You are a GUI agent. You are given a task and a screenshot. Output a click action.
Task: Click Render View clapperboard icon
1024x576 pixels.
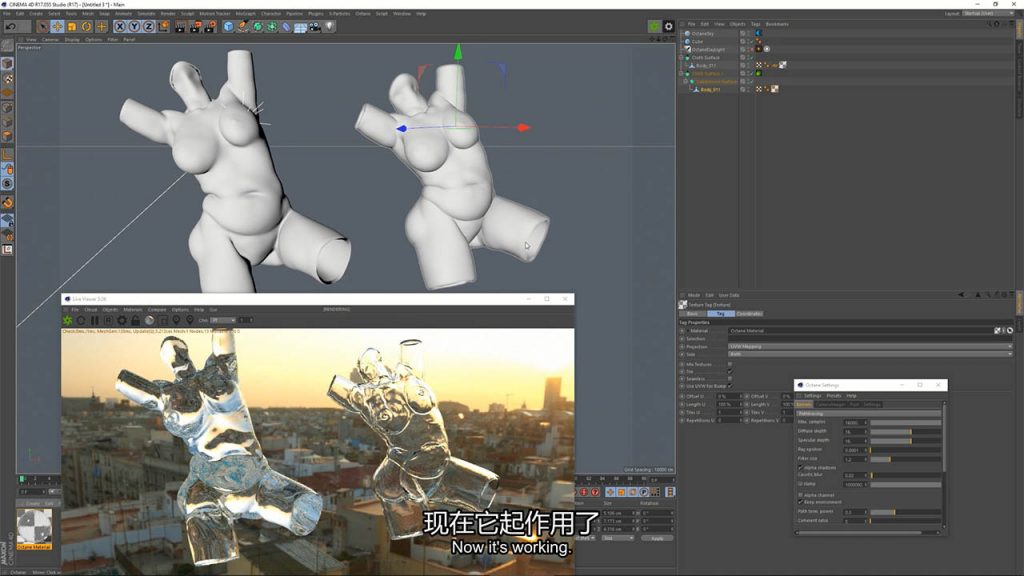click(180, 27)
